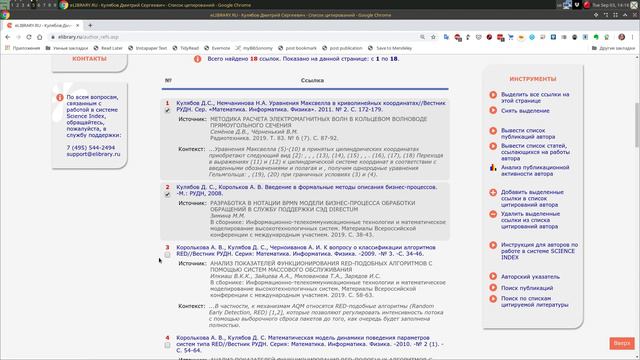
Task: Go back with the browser back arrow
Action: point(8,37)
